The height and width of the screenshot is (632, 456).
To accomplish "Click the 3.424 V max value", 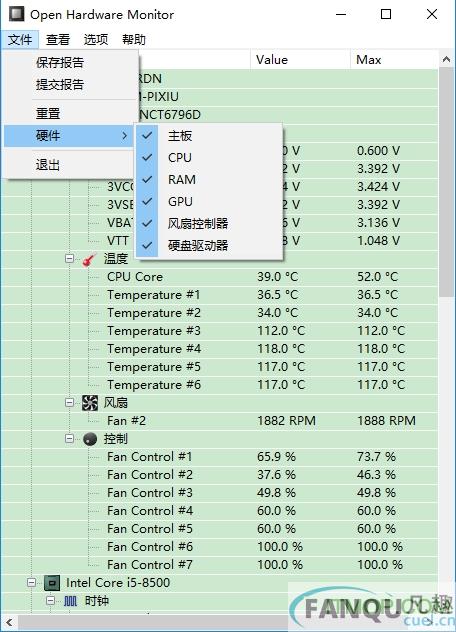I will pos(378,187).
